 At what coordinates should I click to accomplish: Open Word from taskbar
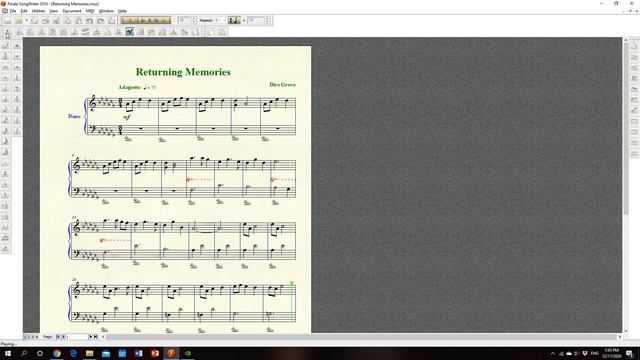(x=138, y=353)
